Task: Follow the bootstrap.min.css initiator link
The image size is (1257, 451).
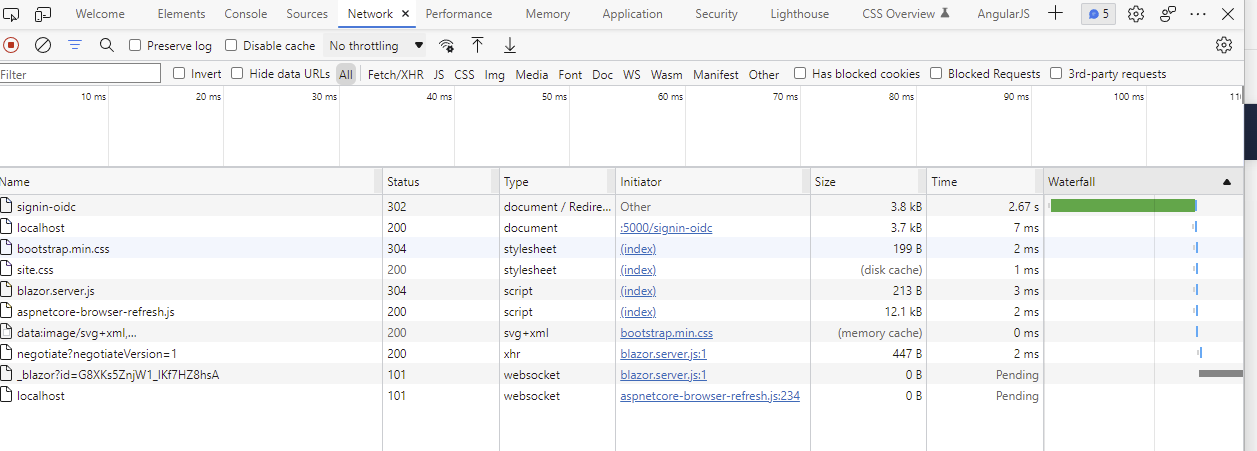Action: click(666, 333)
